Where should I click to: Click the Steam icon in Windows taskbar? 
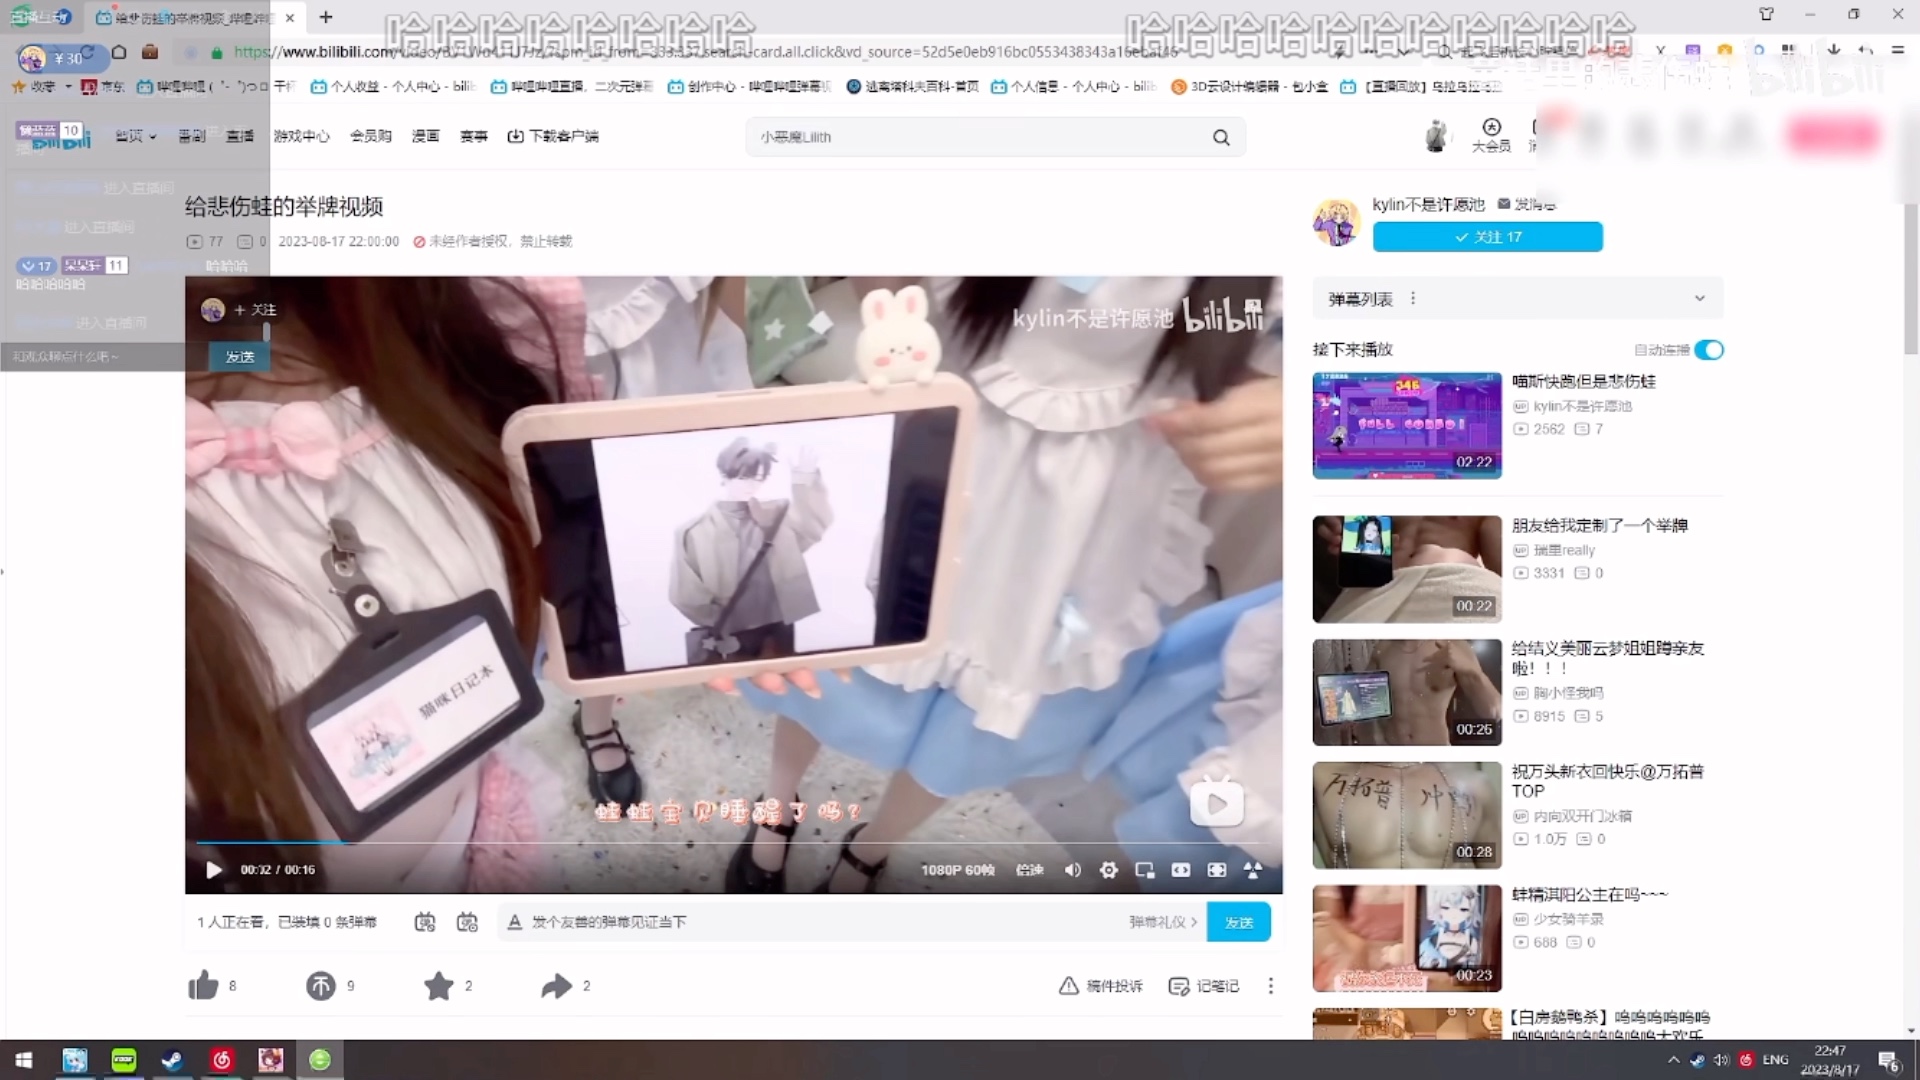tap(171, 1059)
